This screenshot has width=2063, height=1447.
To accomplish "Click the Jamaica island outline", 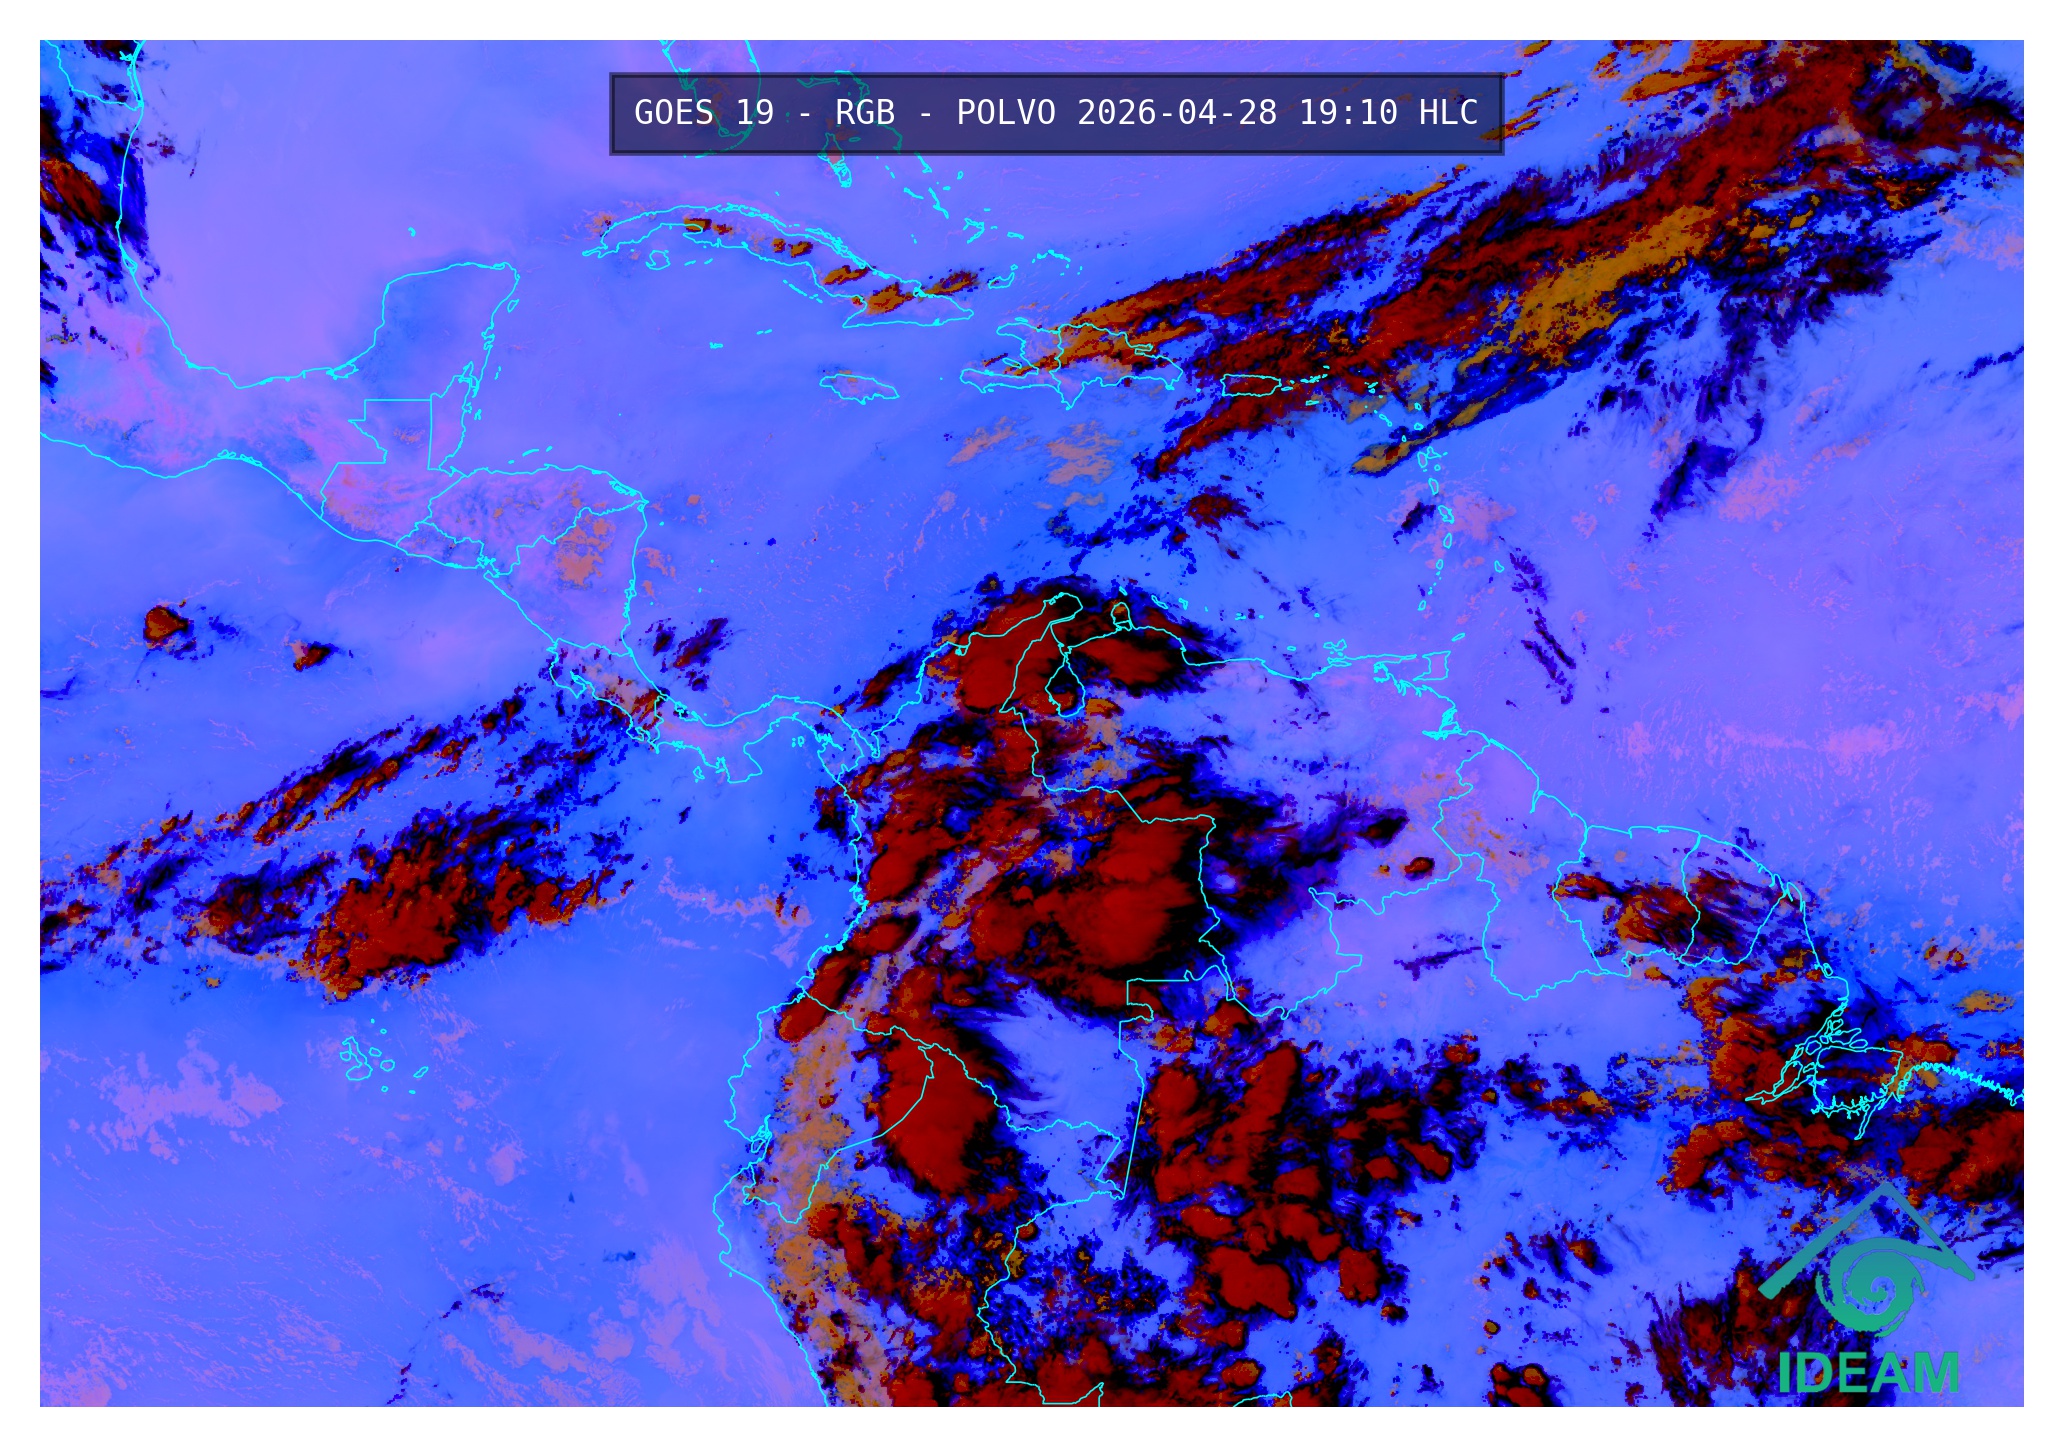I will 857,386.
